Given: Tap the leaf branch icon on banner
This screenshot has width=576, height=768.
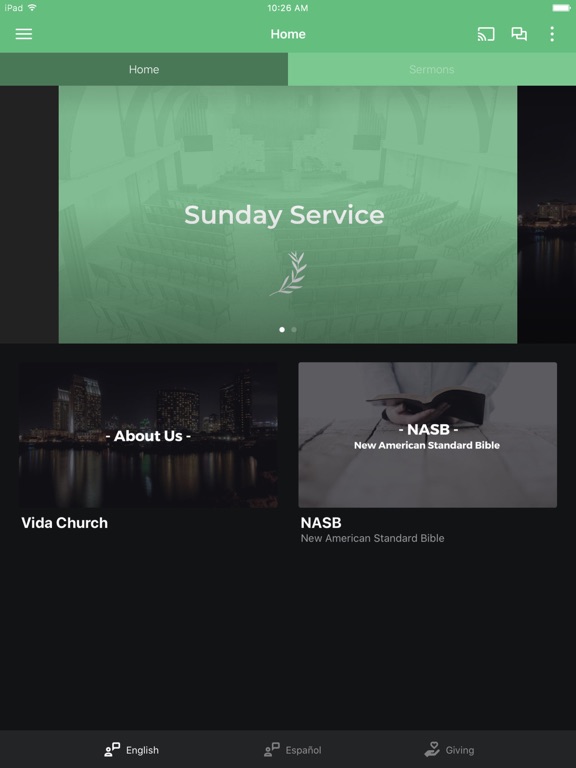Looking at the screenshot, I should 288,273.
